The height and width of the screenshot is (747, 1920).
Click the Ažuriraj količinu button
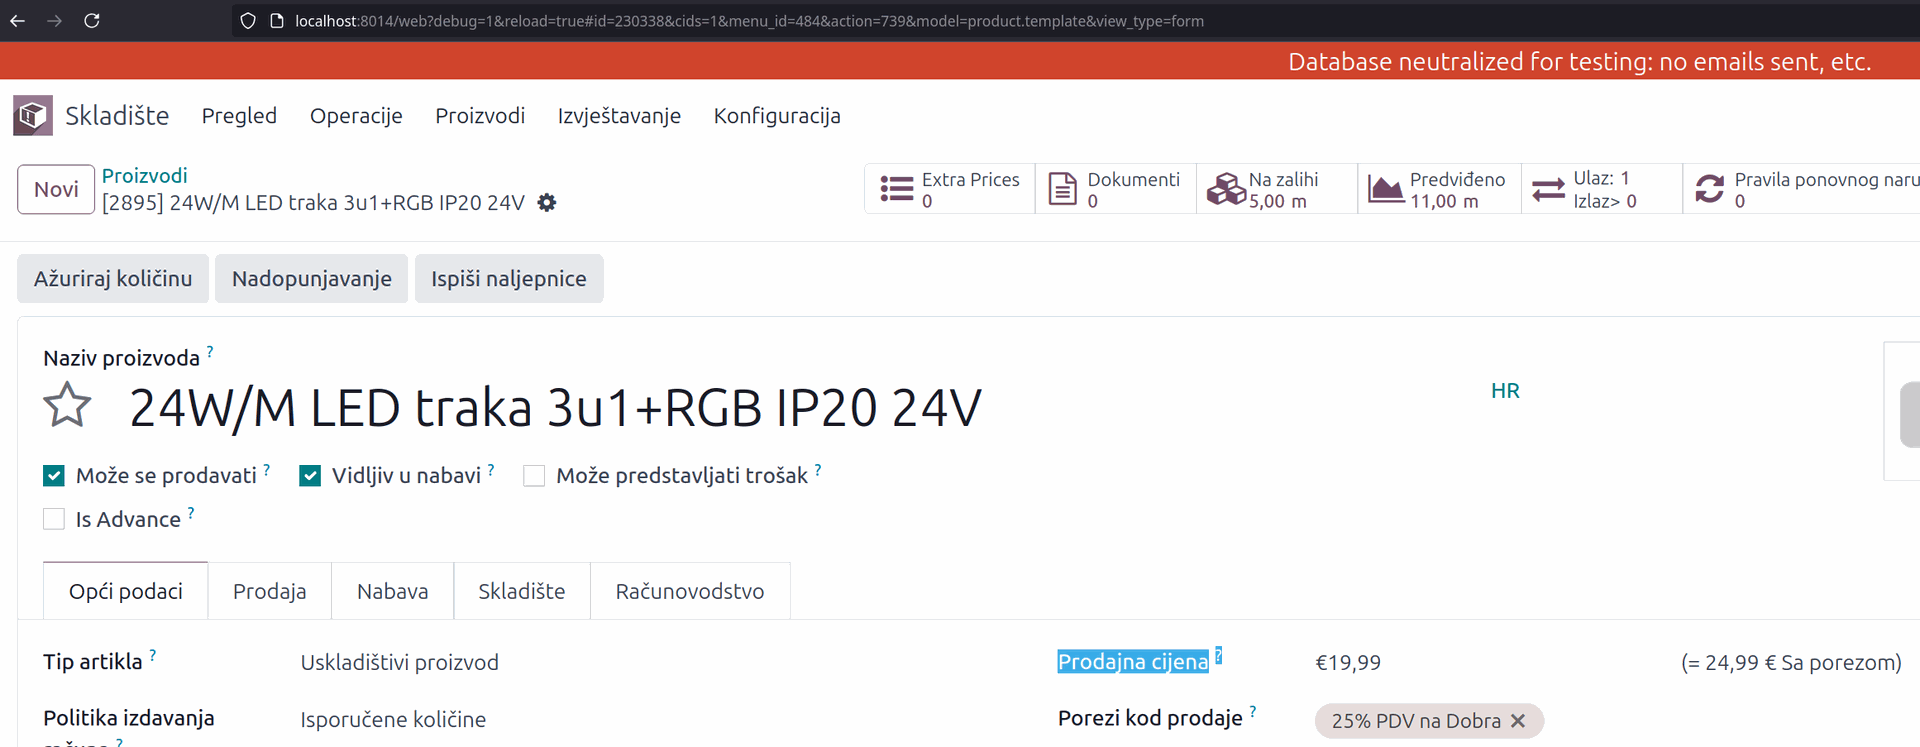[x=113, y=279]
